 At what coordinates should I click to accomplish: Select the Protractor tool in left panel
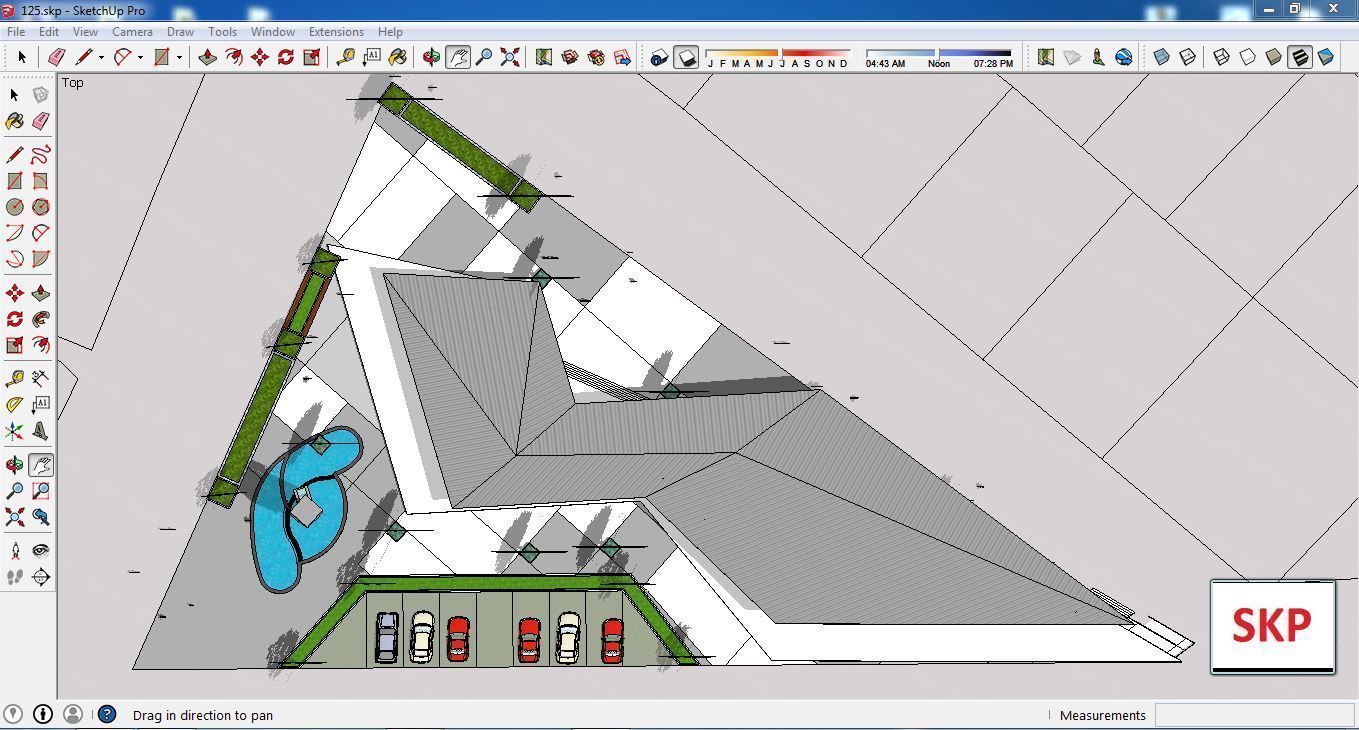point(15,405)
